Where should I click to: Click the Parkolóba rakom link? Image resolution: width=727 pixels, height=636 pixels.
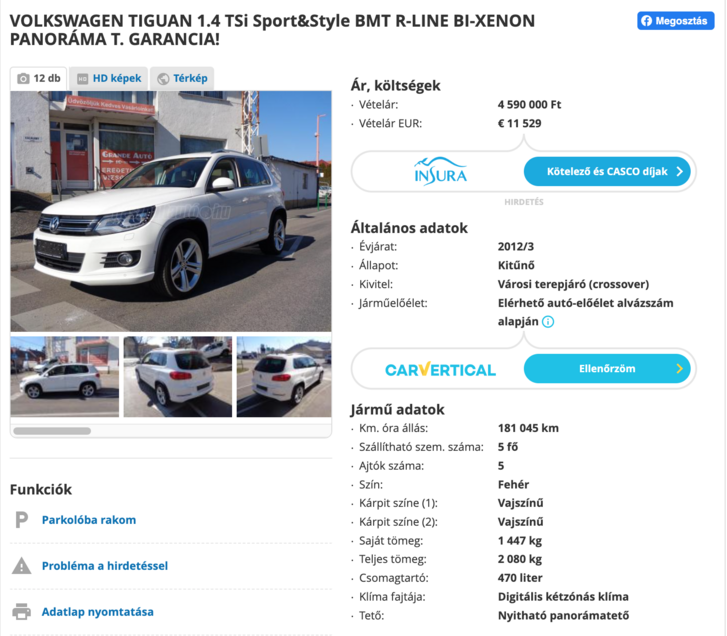89,520
